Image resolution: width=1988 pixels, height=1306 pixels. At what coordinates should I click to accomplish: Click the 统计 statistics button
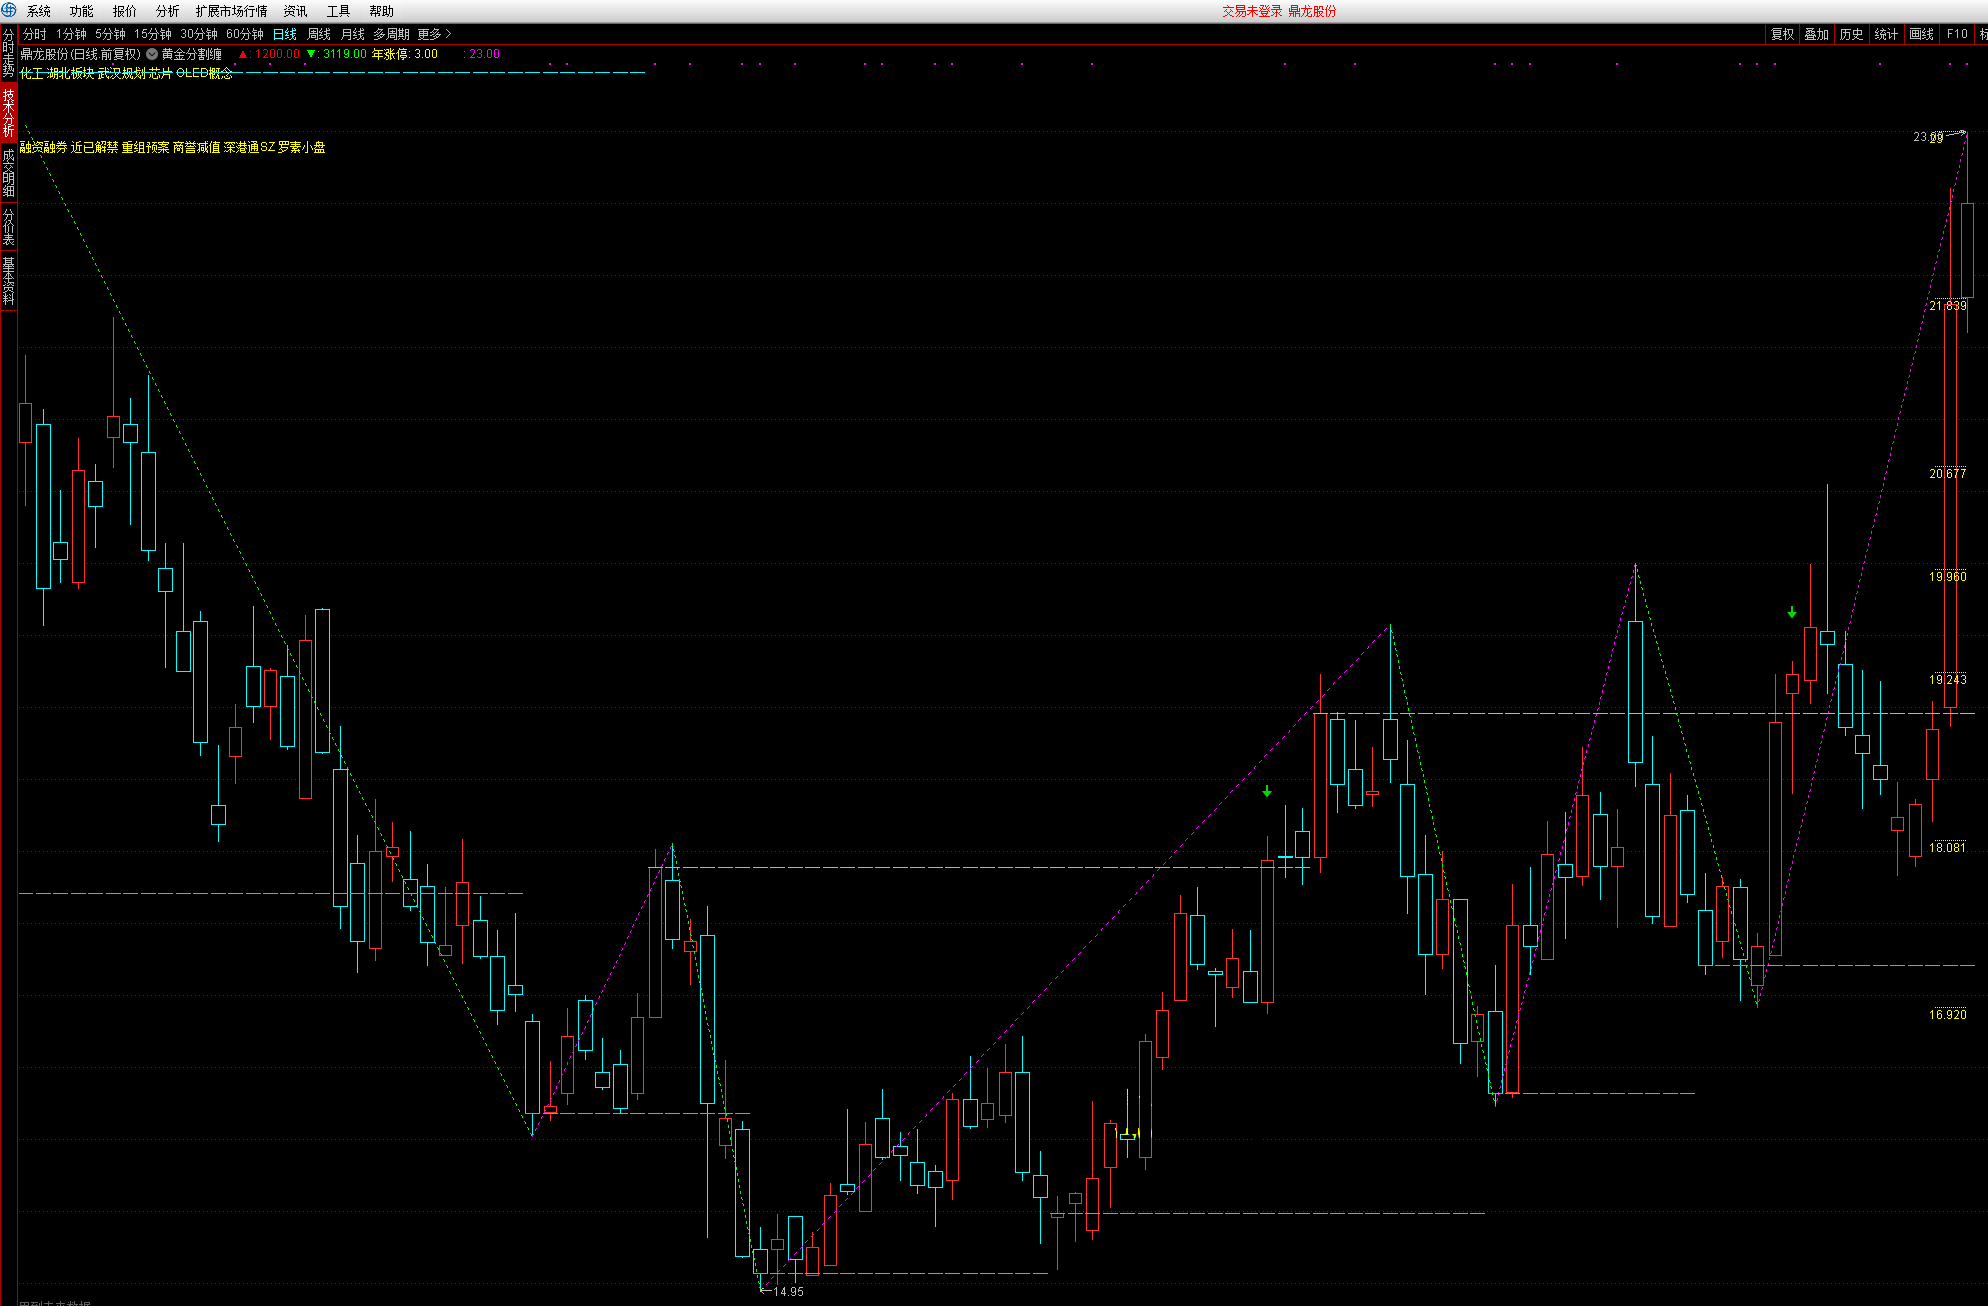point(1887,34)
